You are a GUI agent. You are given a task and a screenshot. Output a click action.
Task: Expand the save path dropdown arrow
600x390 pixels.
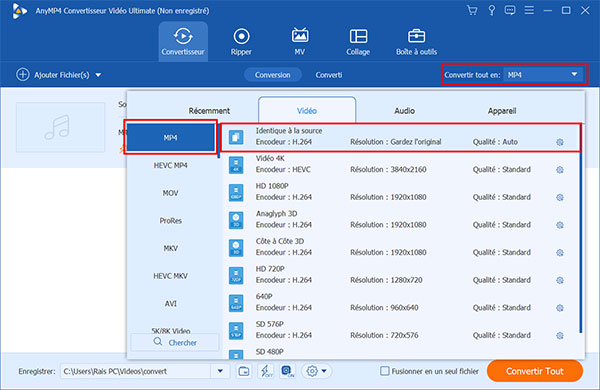pyautogui.click(x=220, y=371)
